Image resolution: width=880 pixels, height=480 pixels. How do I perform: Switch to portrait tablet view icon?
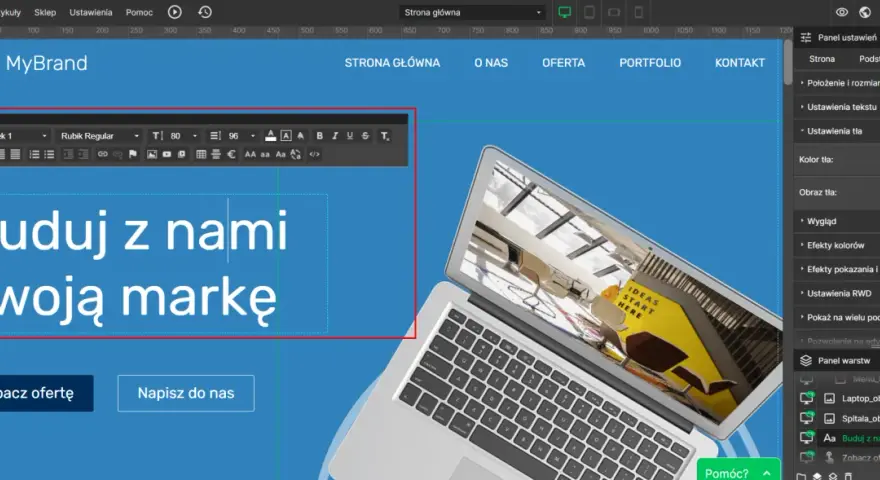pyautogui.click(x=589, y=12)
